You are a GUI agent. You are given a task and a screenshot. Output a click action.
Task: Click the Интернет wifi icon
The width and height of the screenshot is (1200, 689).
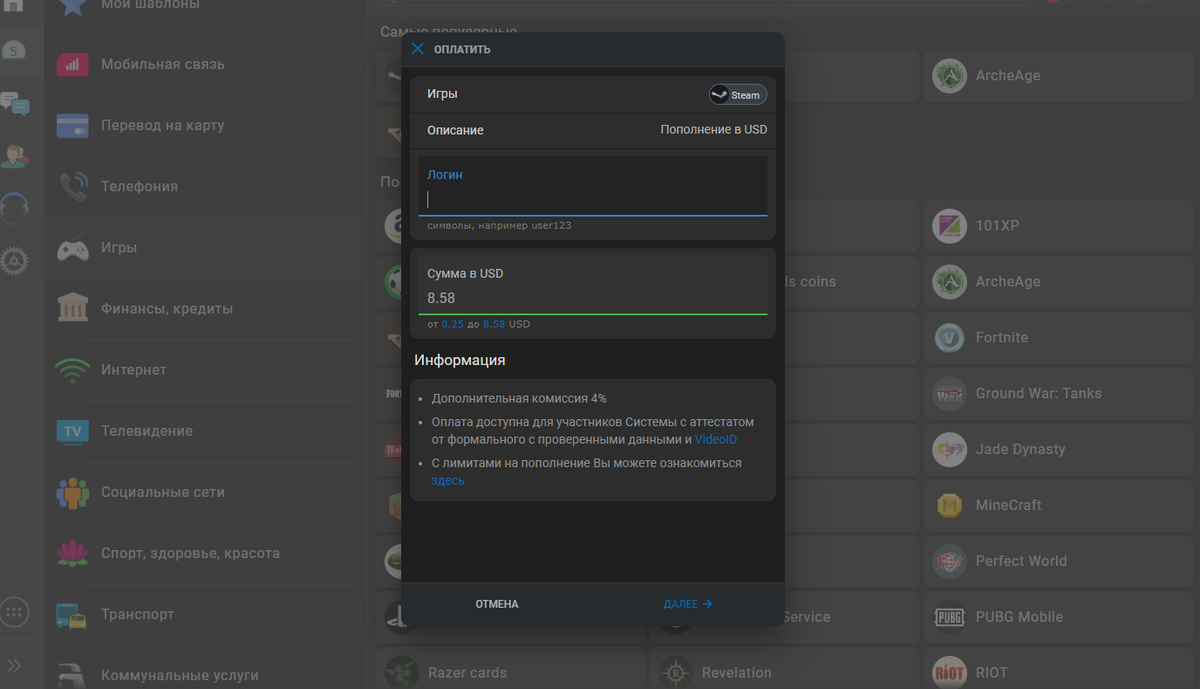73,370
